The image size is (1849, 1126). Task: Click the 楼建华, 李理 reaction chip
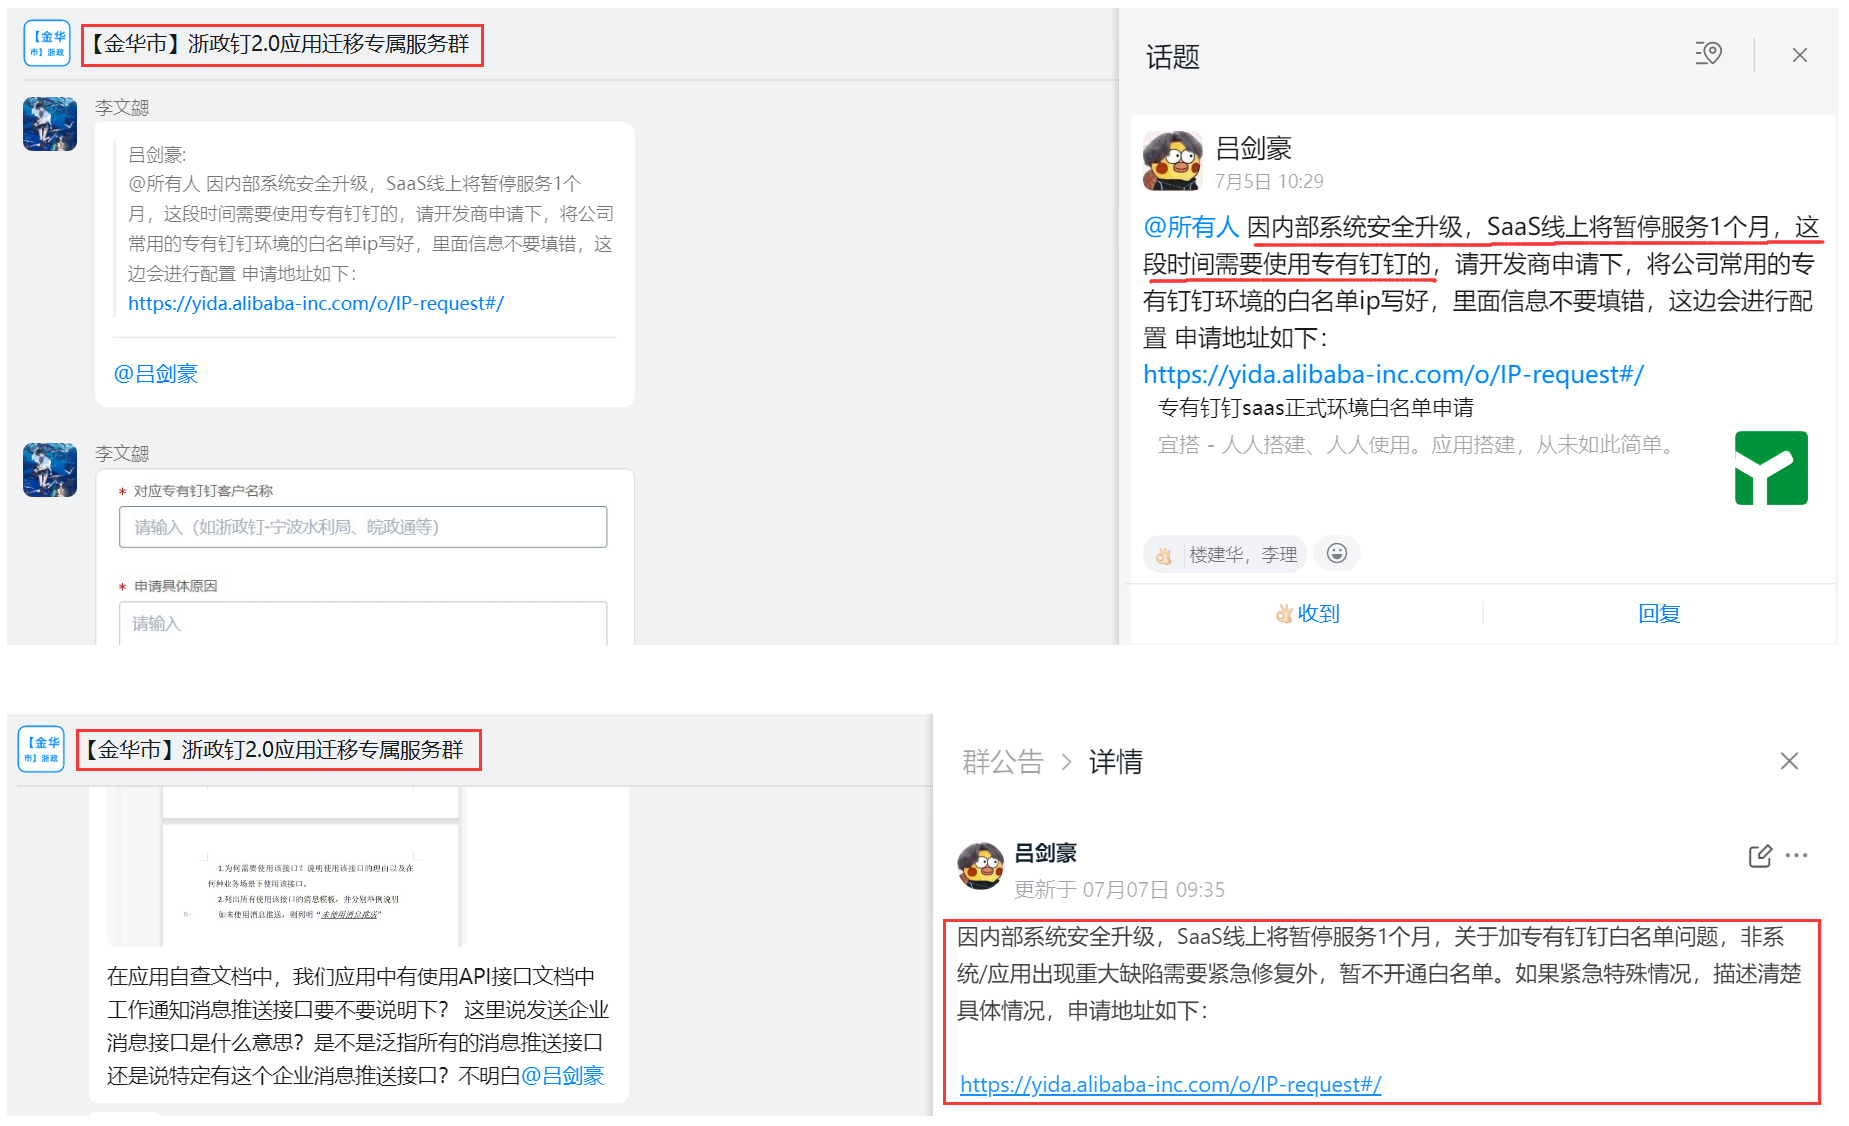pos(1225,554)
